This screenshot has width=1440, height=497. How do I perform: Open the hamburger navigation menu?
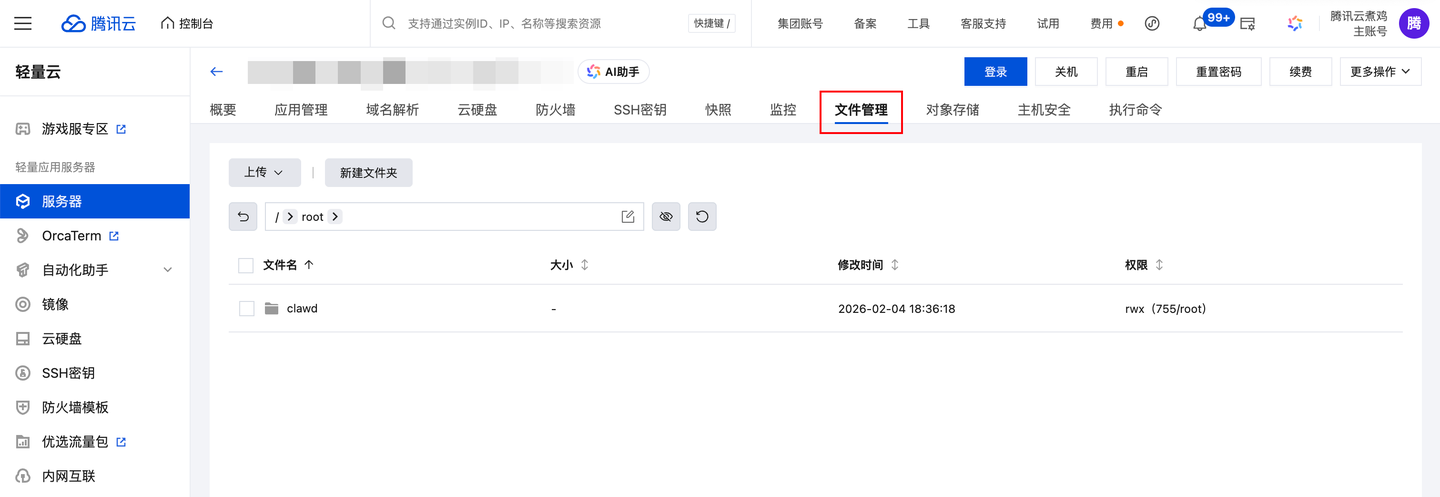[x=23, y=23]
